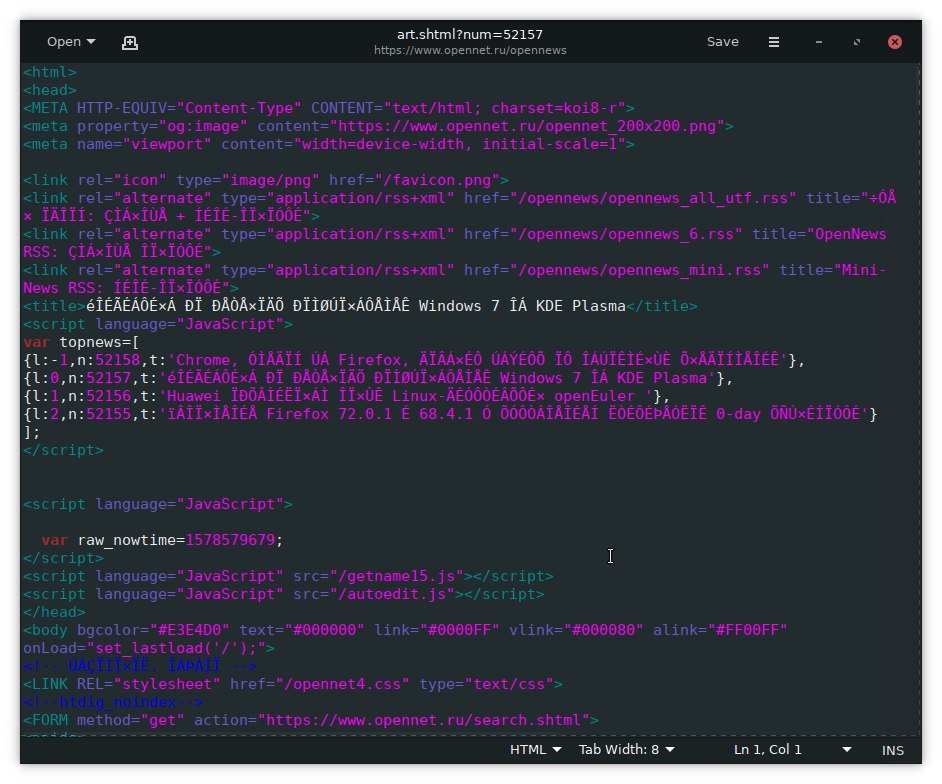Click the onLoad set_lastload line
The width and height of the screenshot is (942, 784).
[149, 649]
